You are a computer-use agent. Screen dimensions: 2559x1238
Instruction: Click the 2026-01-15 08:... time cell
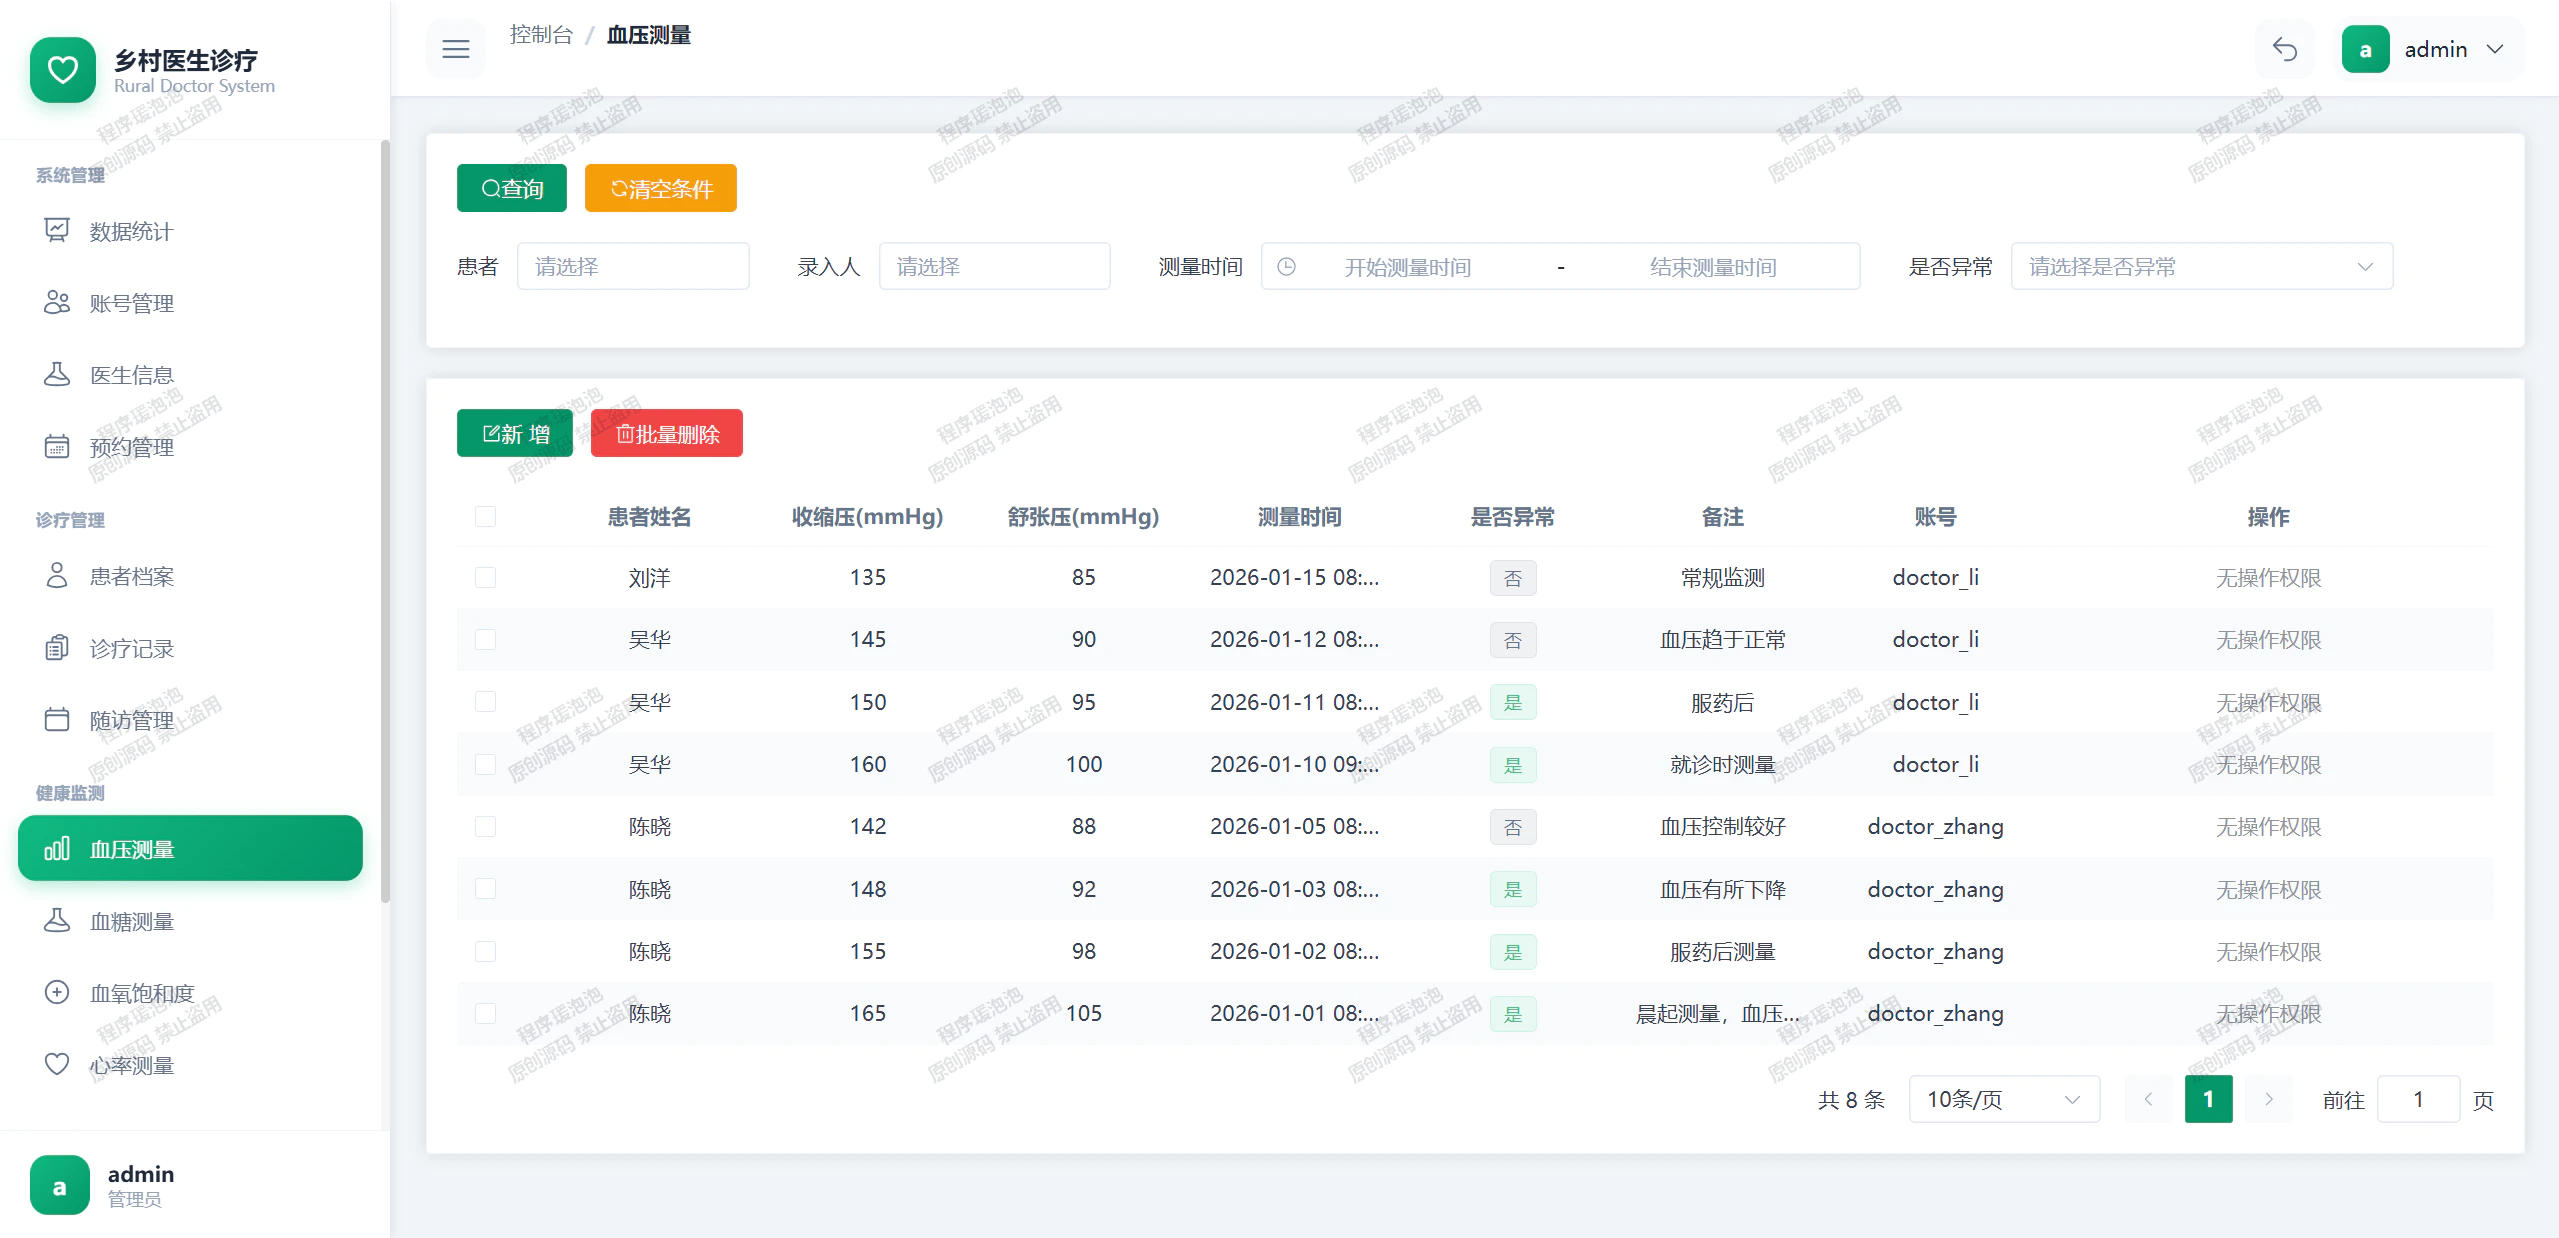[x=1294, y=577]
